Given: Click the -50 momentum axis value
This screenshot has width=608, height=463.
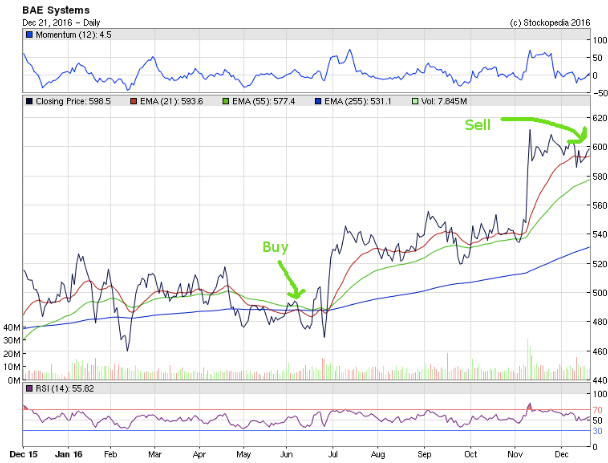Looking at the screenshot, I should (x=599, y=93).
